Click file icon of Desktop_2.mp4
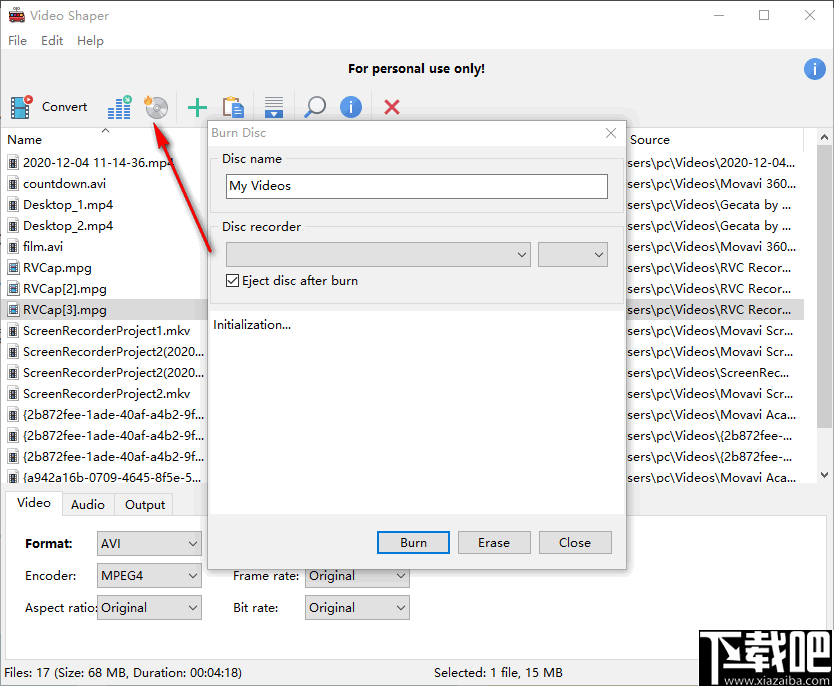This screenshot has height=686, width=834. (13, 226)
